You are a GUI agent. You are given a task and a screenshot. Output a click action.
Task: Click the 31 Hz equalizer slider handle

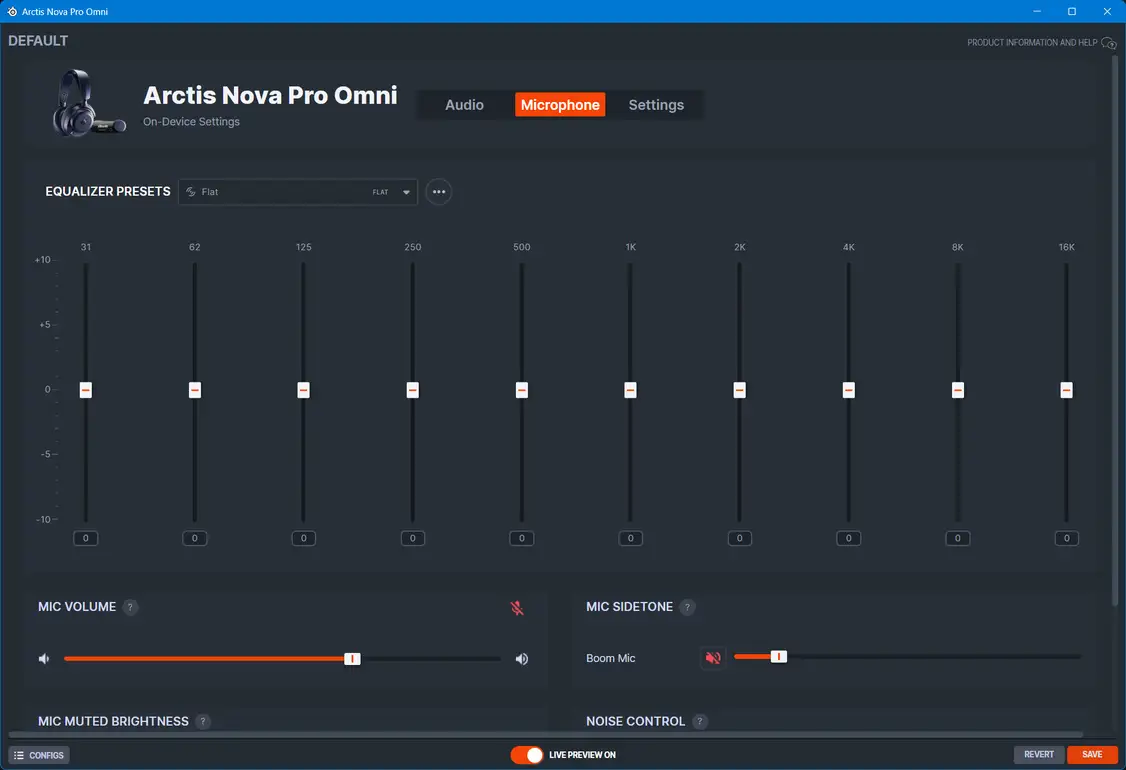(x=85, y=390)
